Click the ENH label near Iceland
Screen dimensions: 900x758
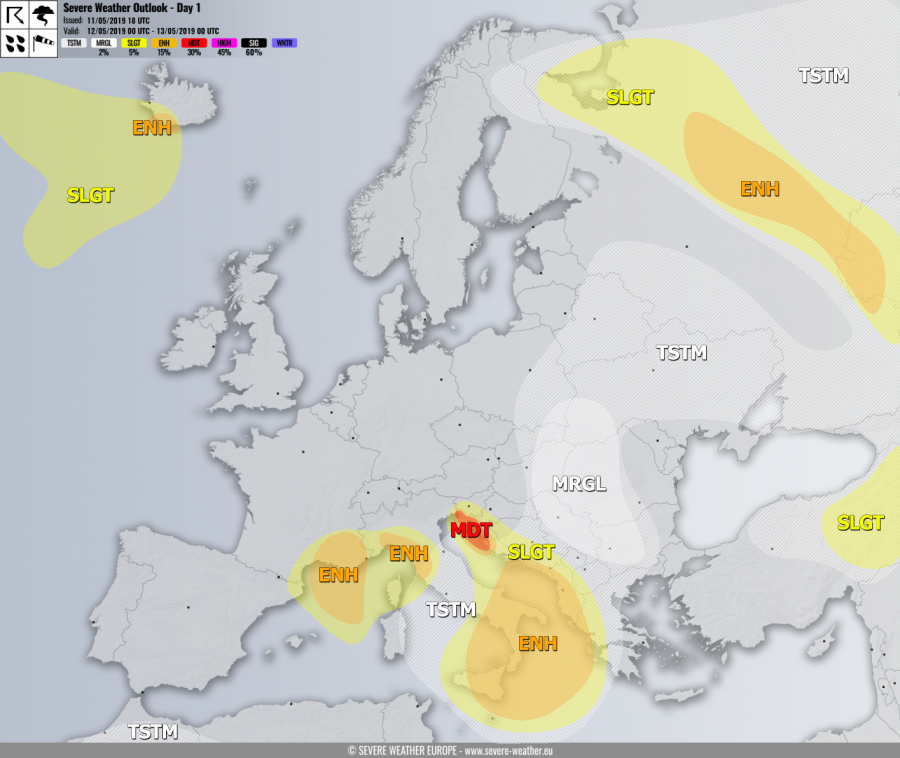pos(152,127)
